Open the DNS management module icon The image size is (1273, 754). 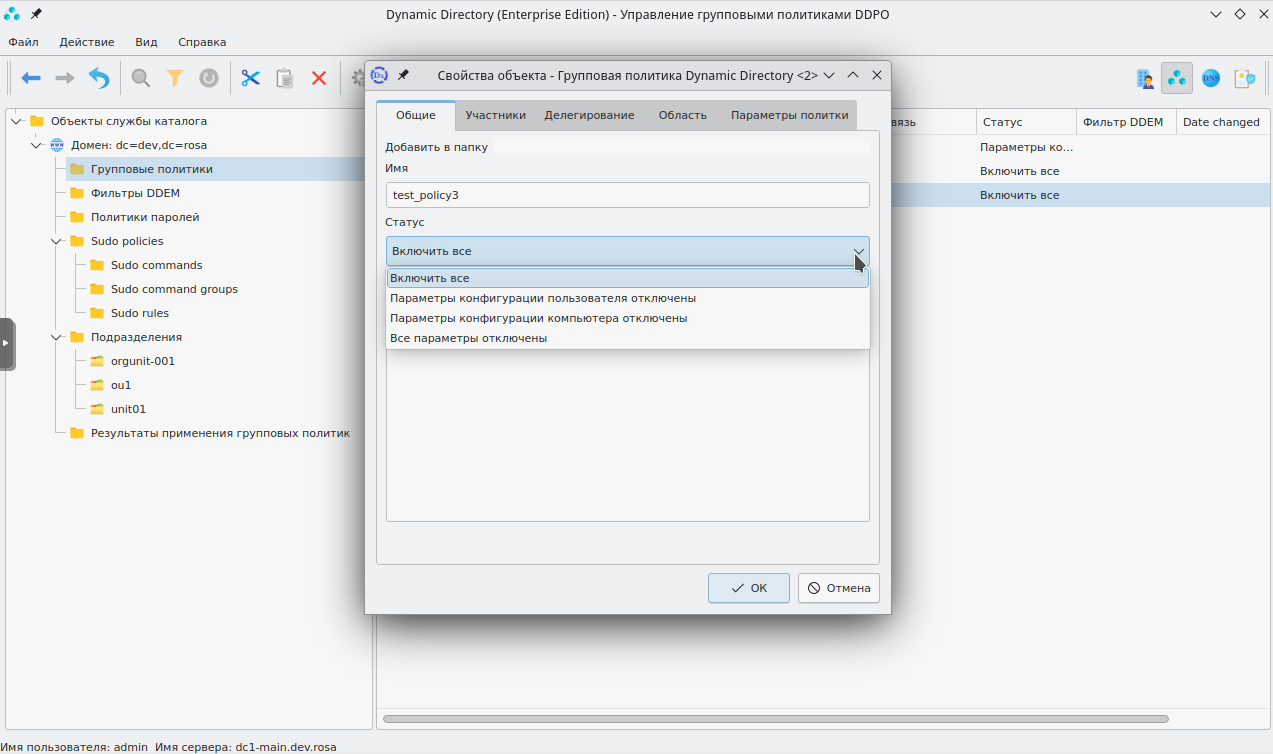point(1210,78)
